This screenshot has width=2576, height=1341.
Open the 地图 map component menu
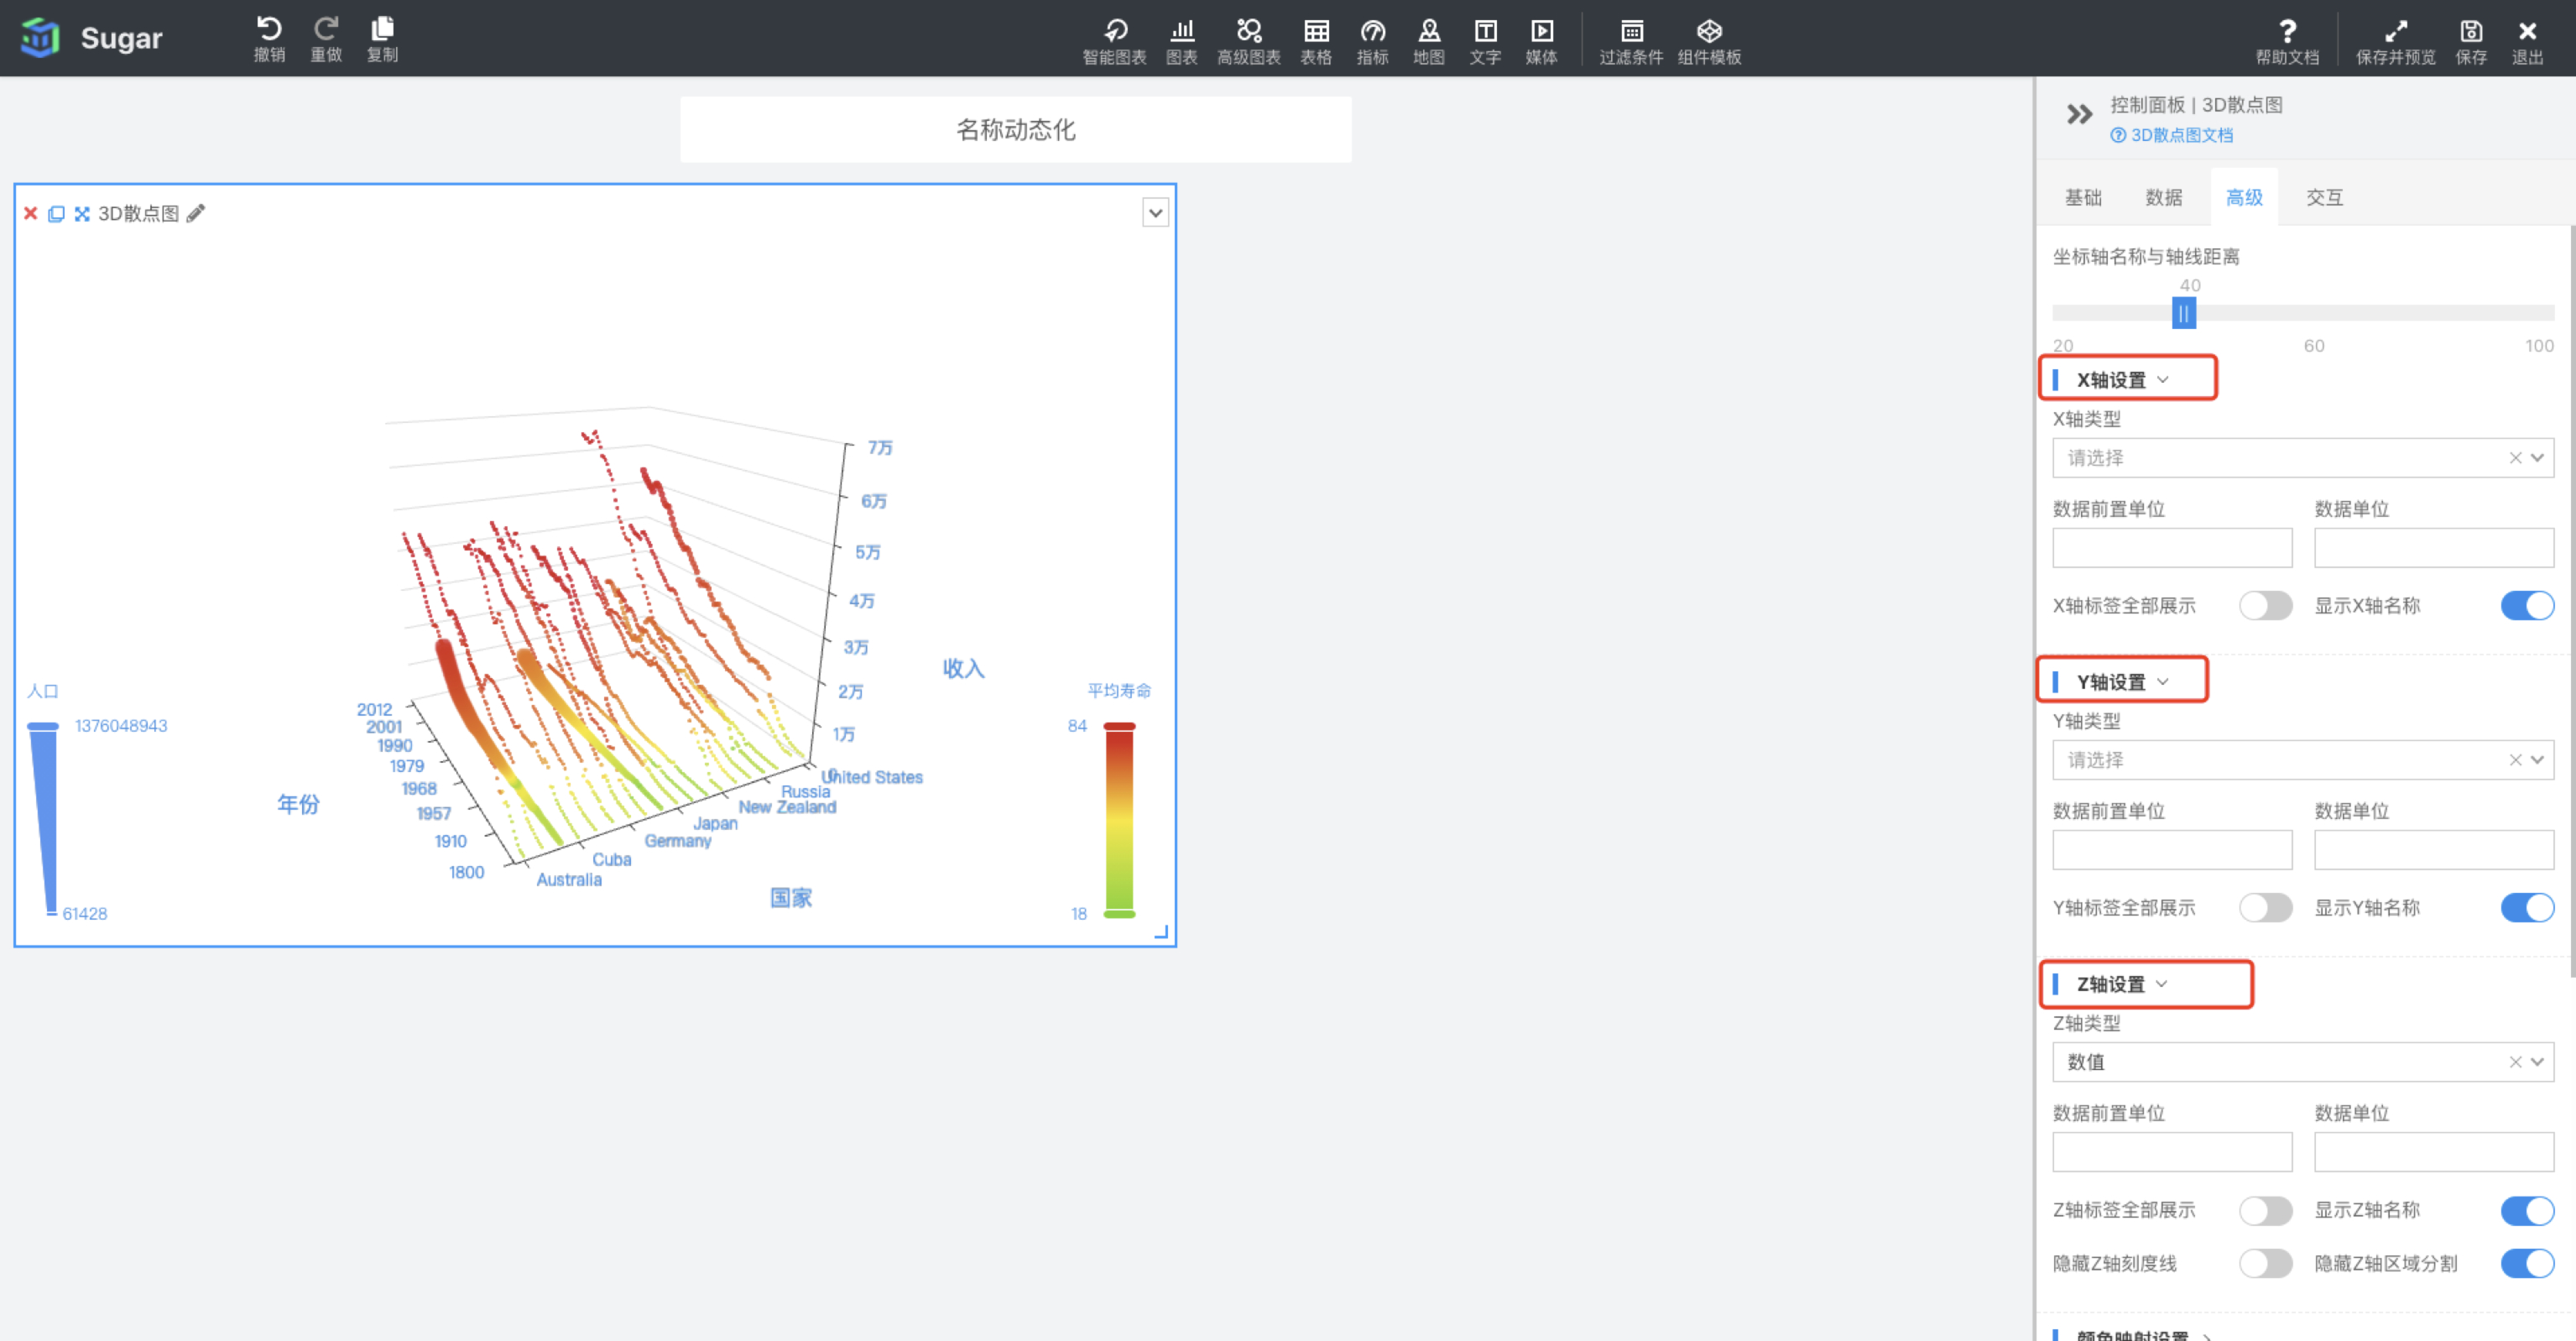click(x=1428, y=41)
